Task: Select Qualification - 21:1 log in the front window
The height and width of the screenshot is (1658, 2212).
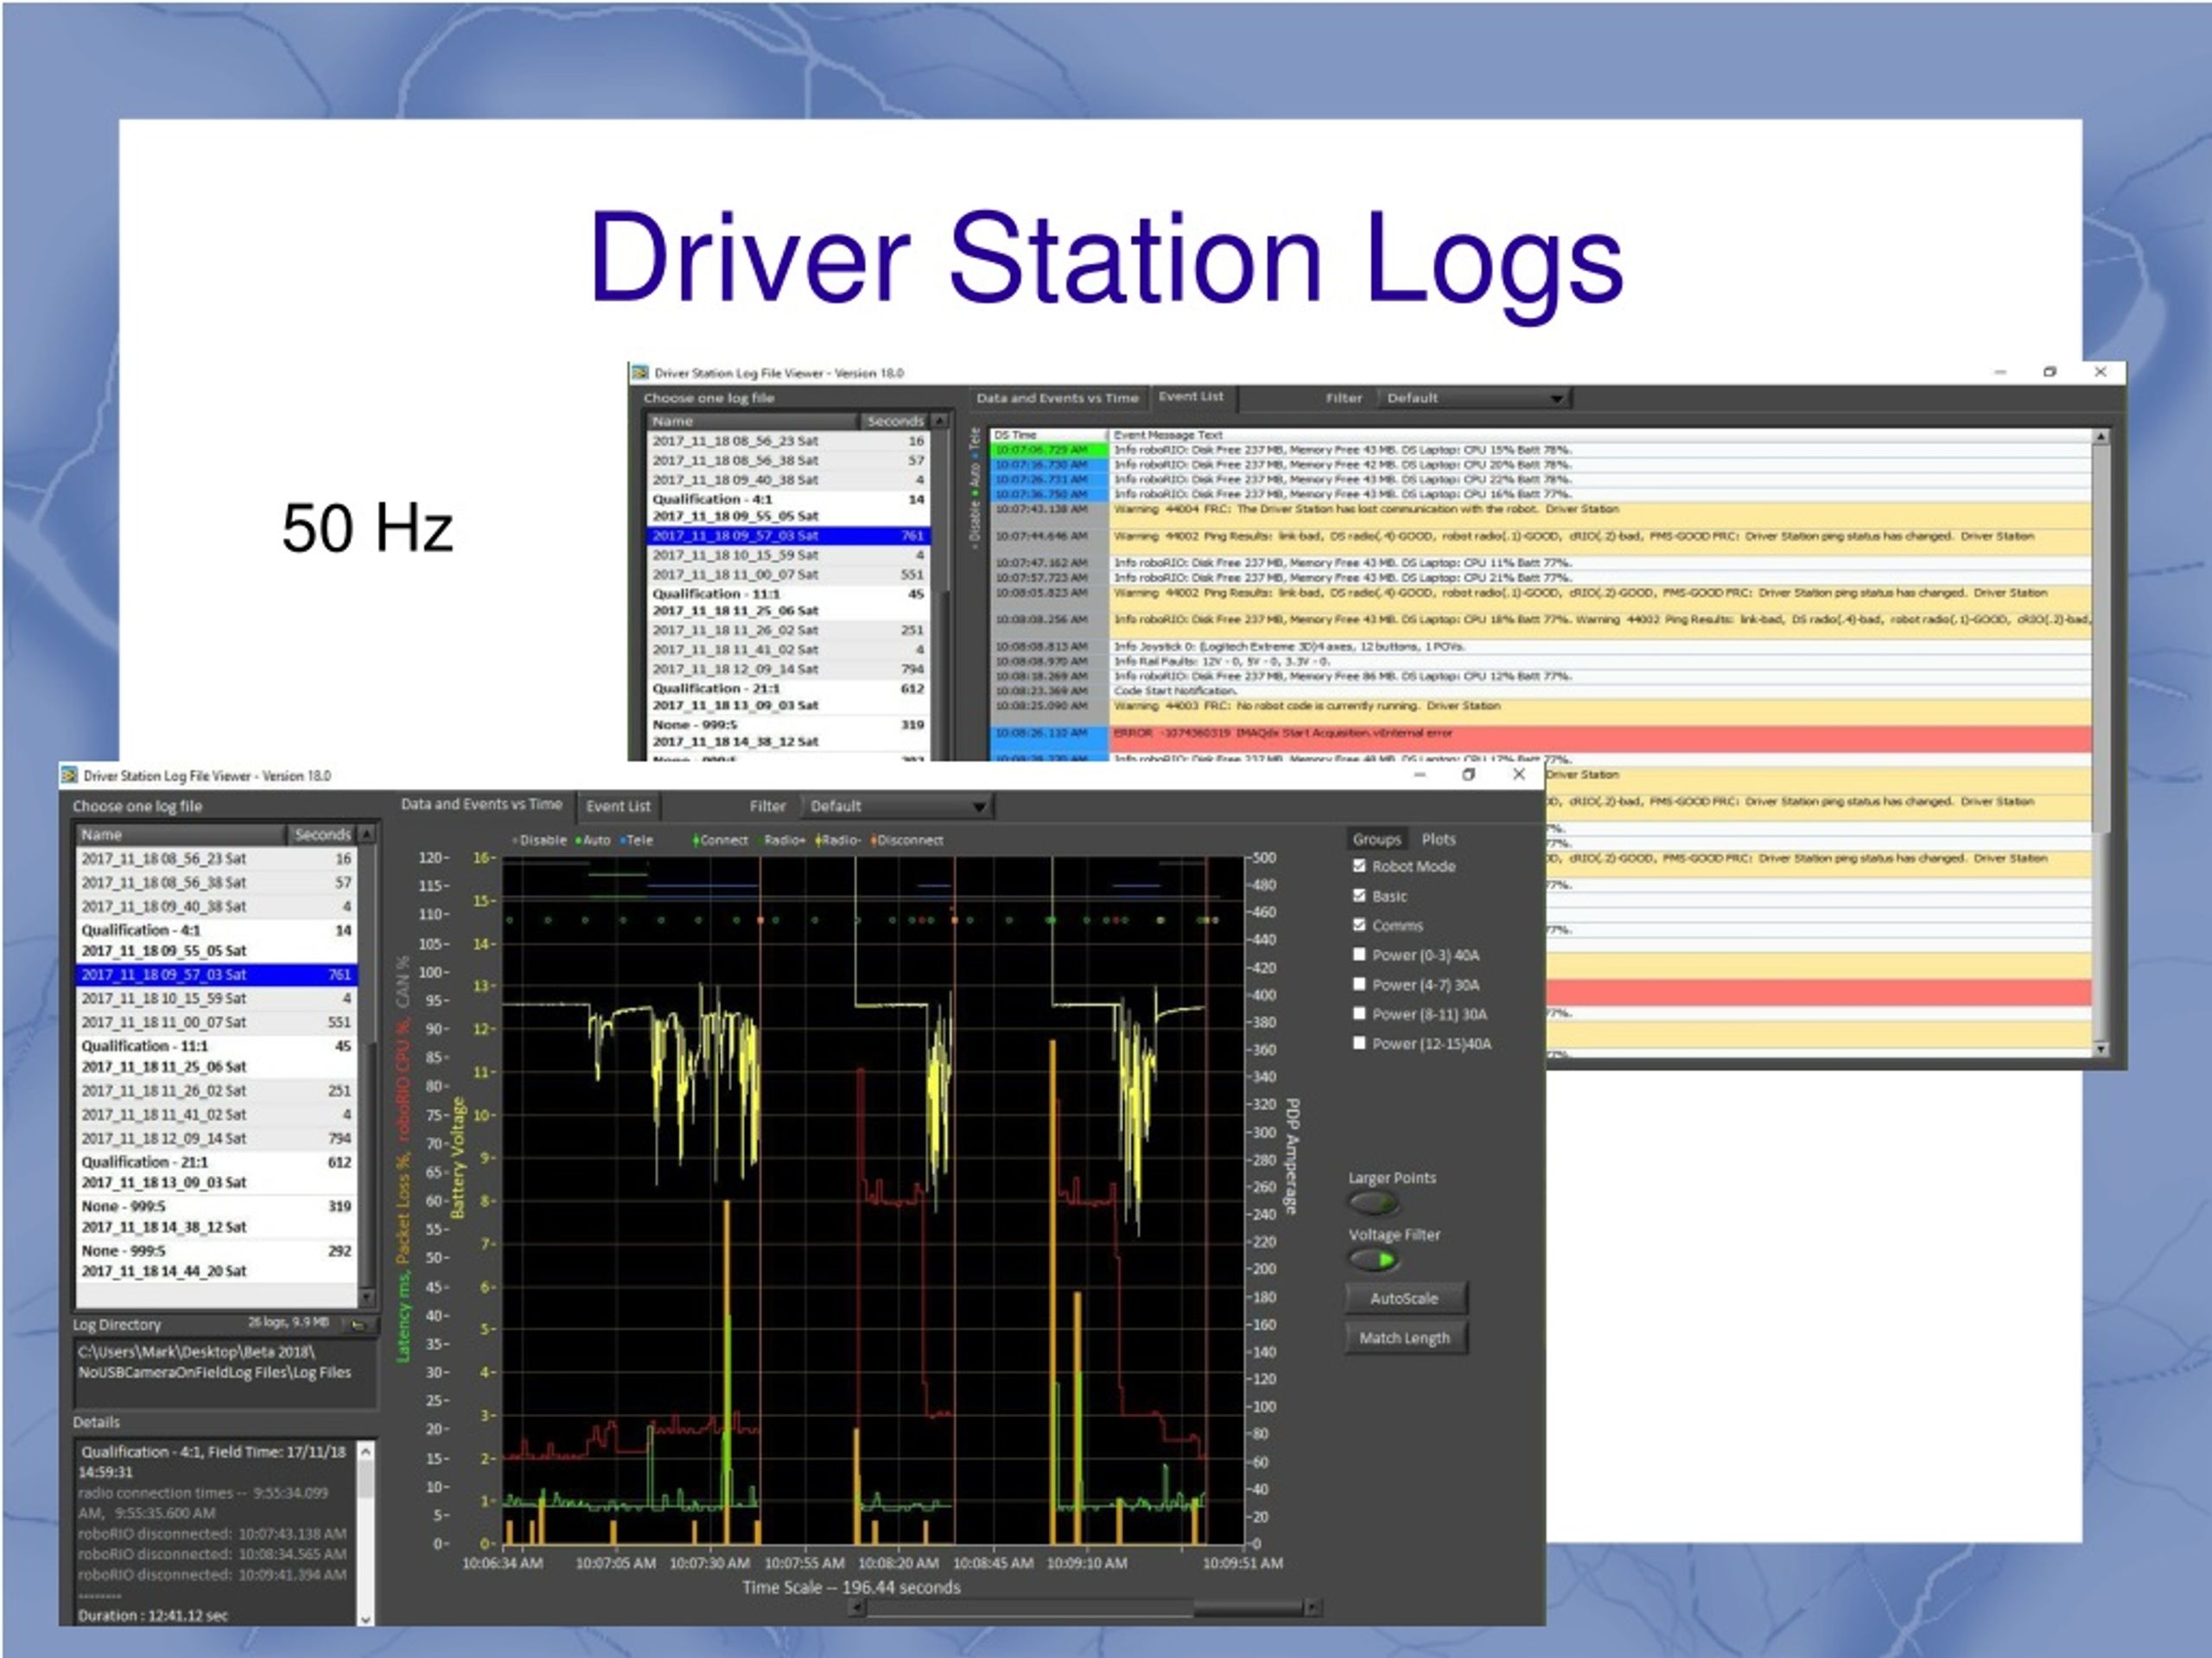Action: pos(217,1172)
